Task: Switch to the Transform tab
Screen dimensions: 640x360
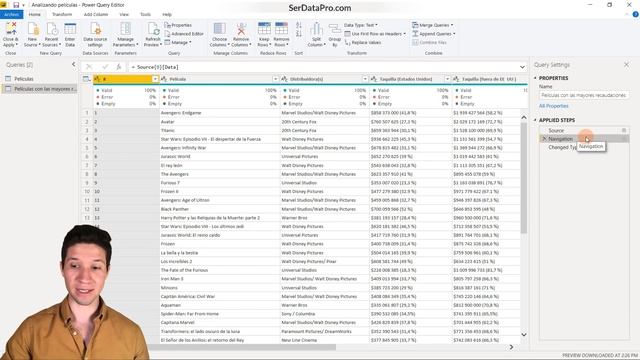Action: [62, 15]
